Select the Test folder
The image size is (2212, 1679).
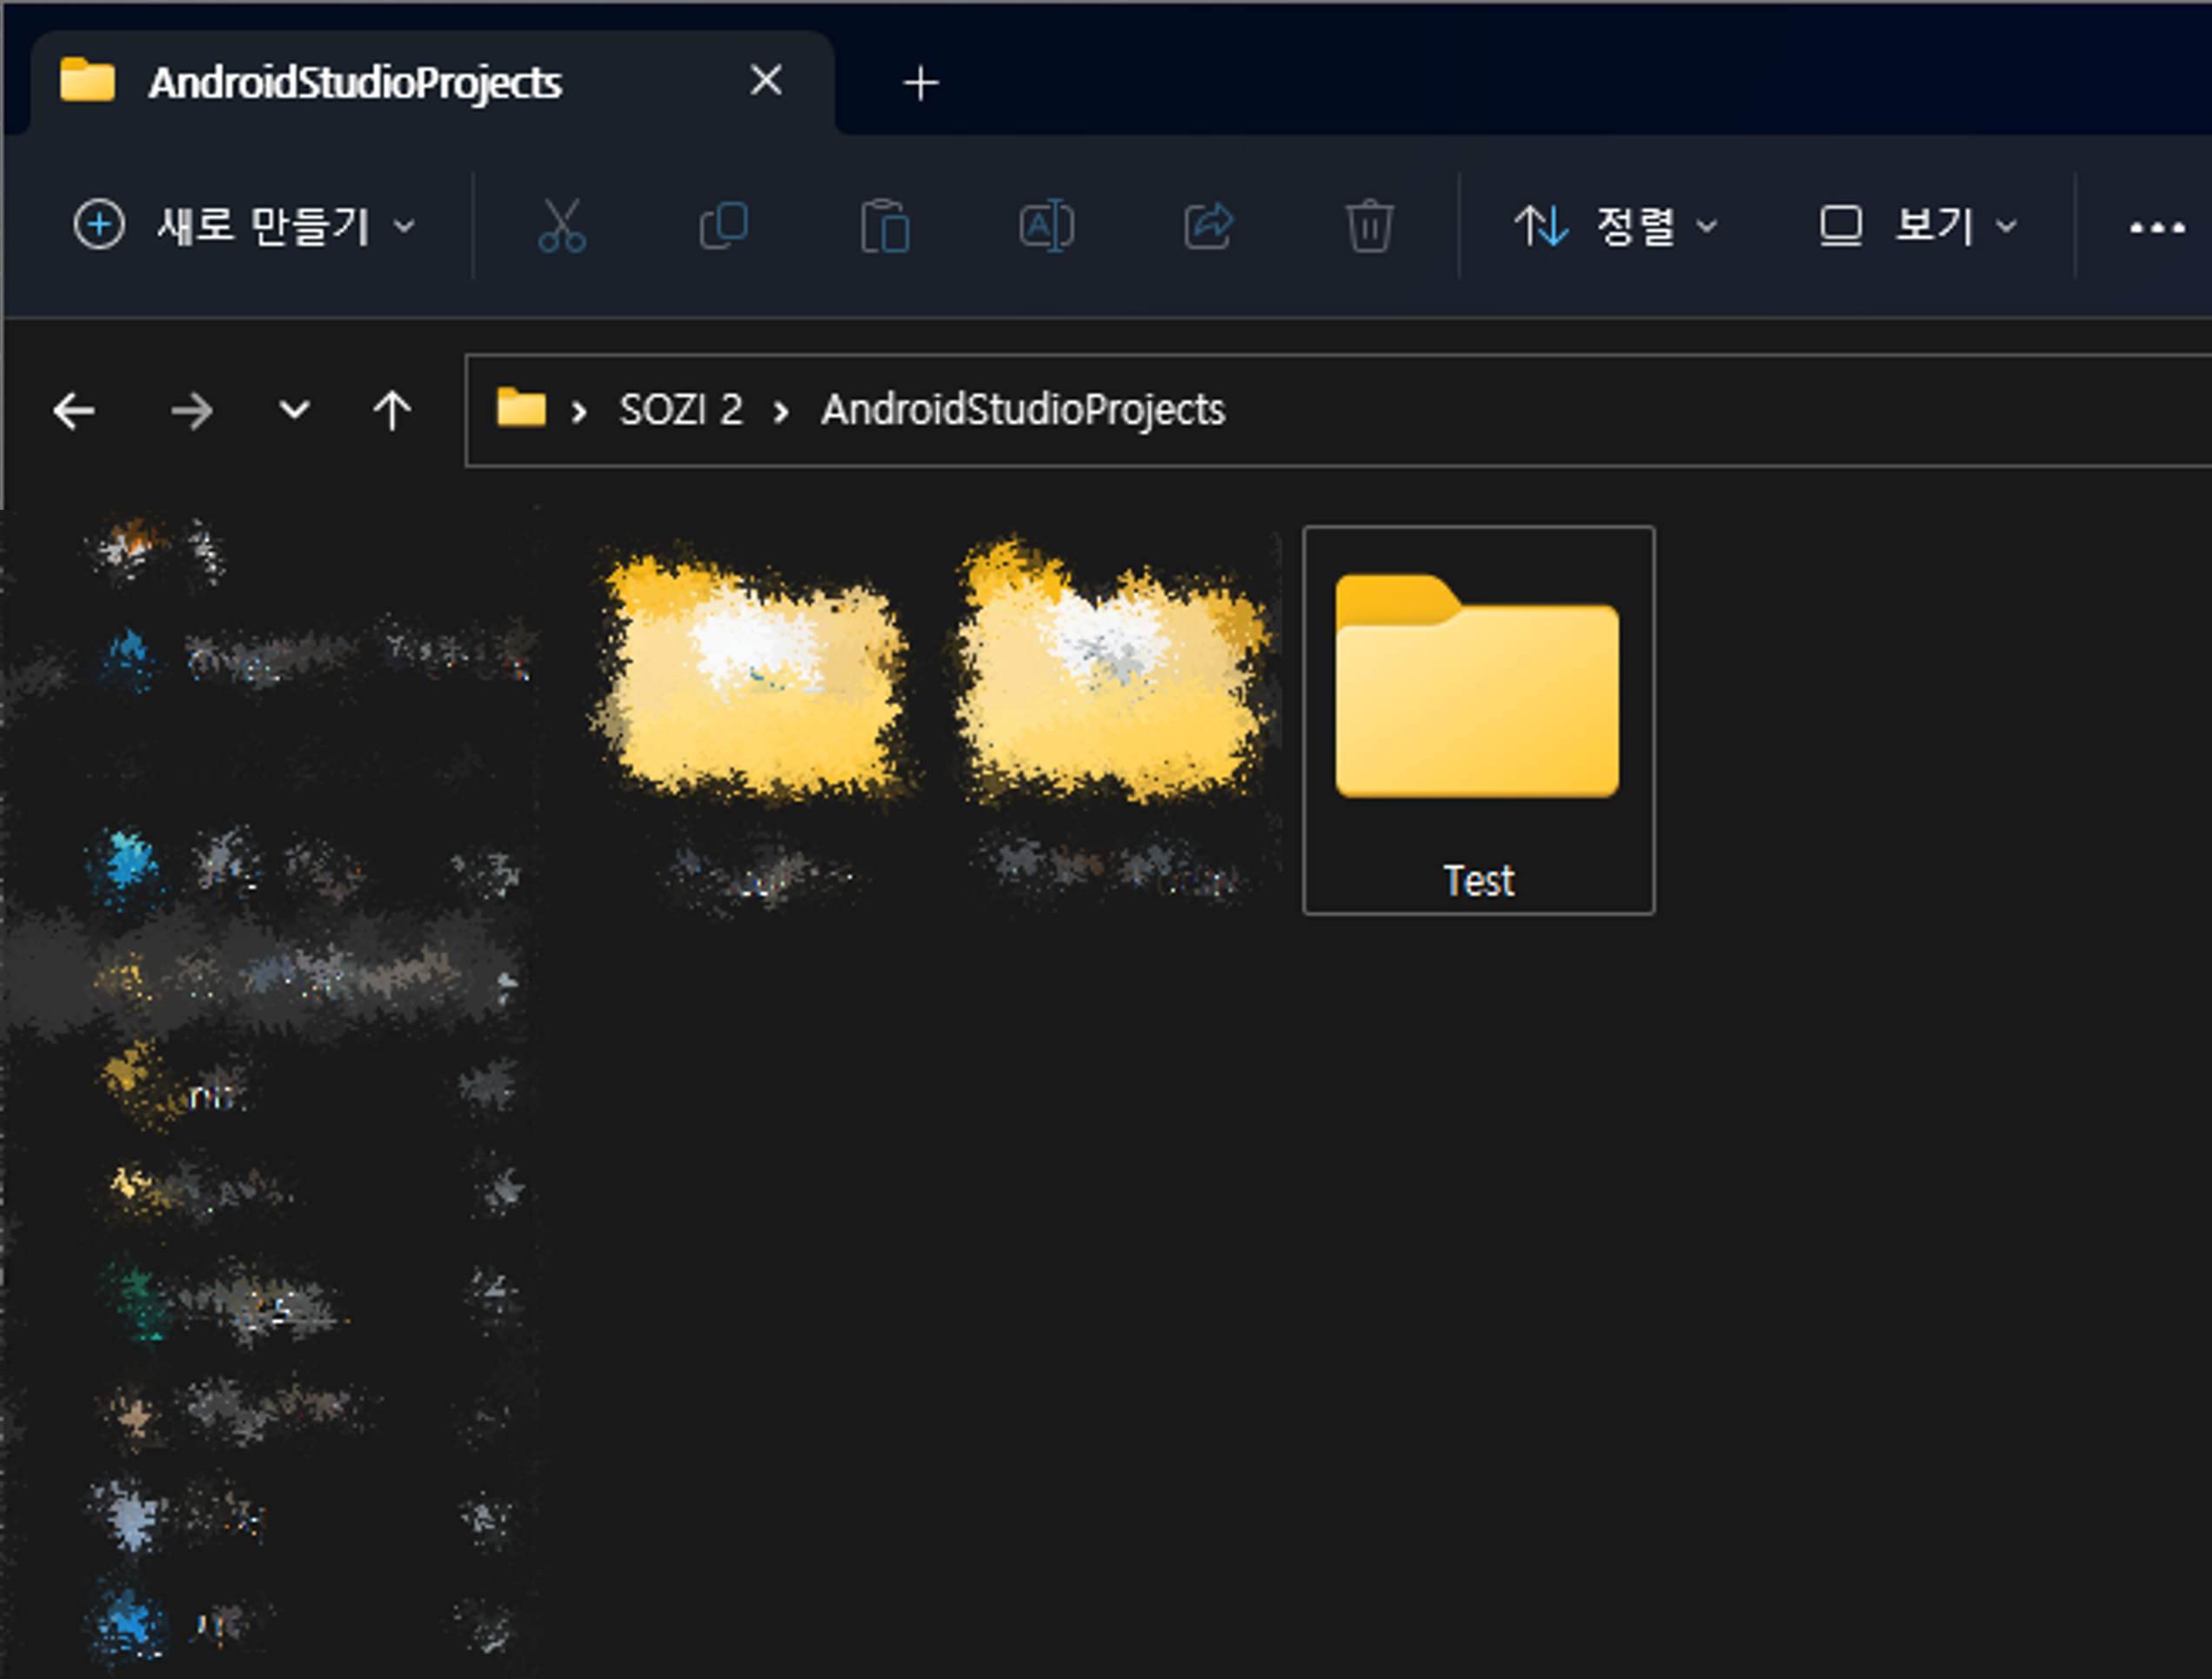(1478, 719)
